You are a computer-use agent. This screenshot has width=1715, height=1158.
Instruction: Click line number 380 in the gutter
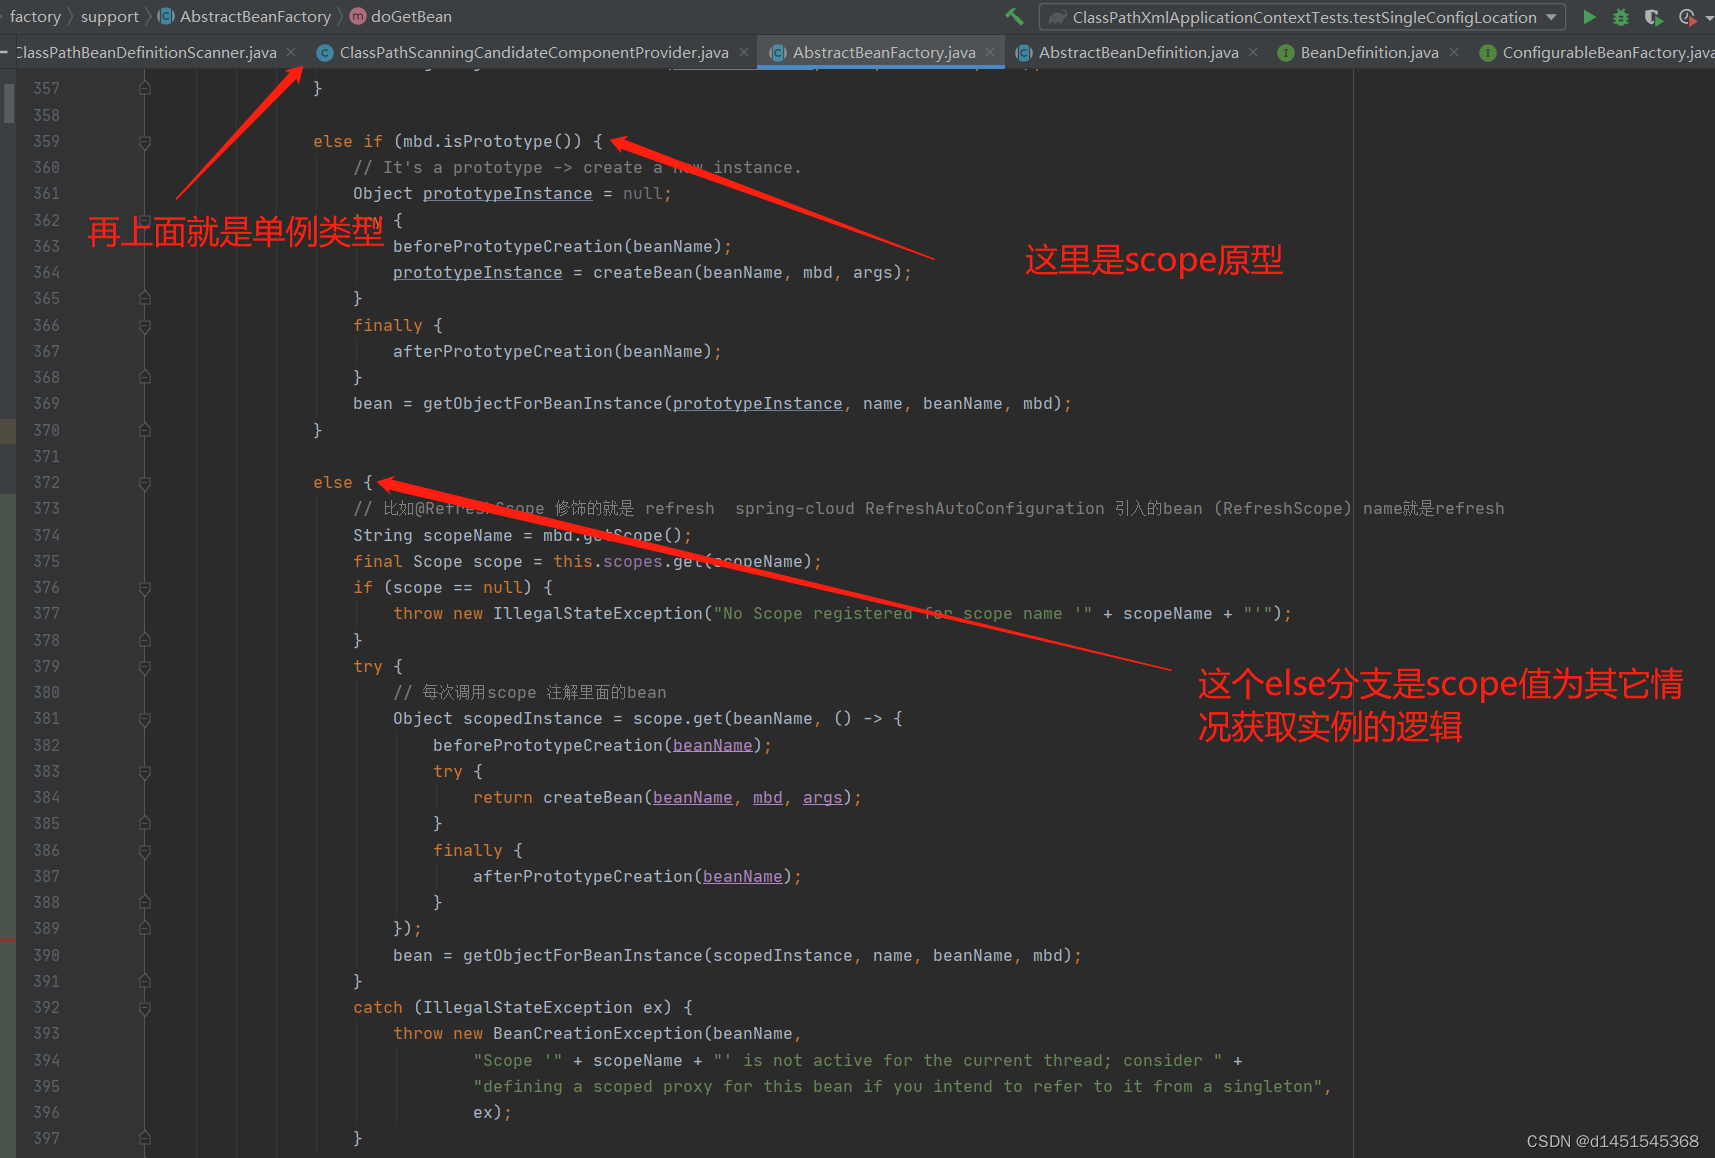[46, 693]
